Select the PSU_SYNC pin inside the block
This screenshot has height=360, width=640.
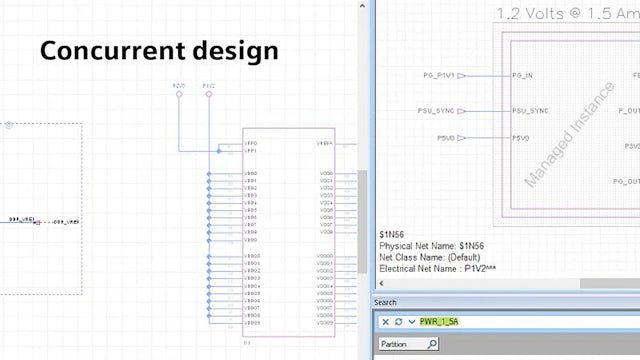[530, 111]
